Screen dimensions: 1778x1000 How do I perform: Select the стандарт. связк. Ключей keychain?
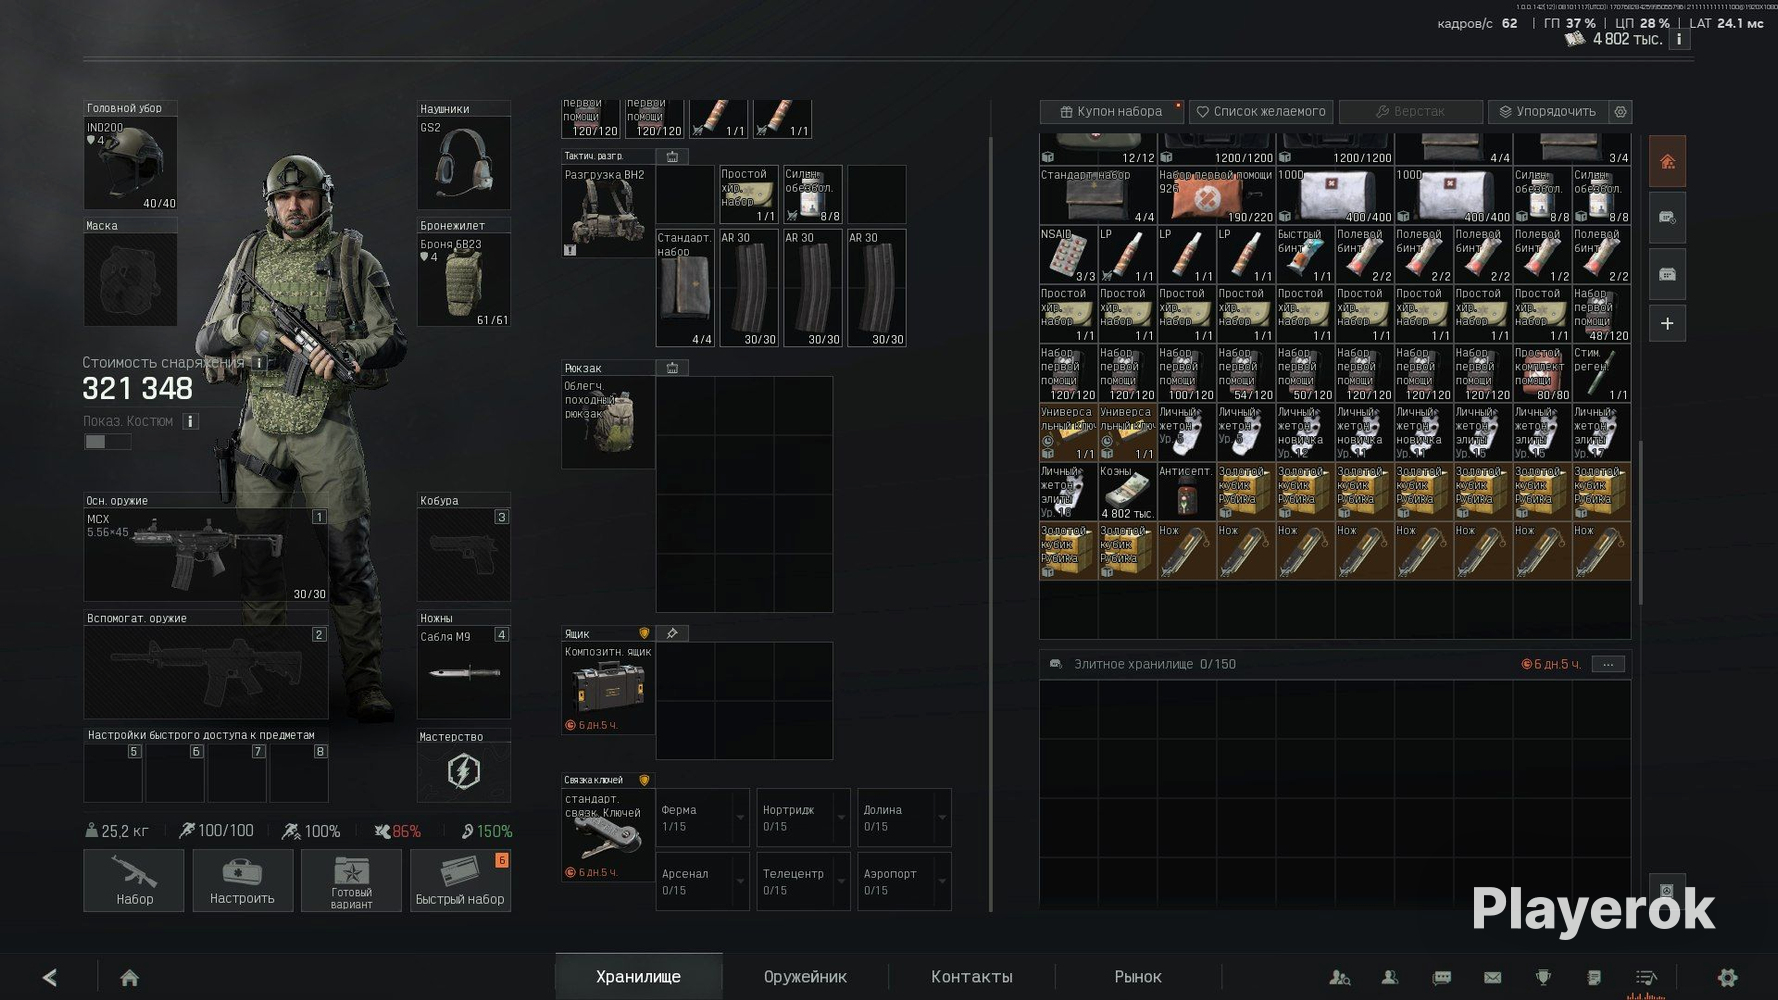pos(608,835)
